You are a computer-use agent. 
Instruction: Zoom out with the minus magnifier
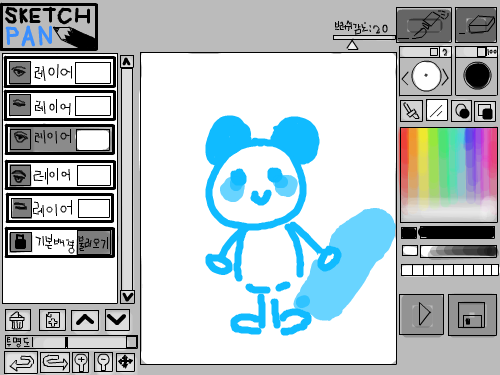[103, 362]
